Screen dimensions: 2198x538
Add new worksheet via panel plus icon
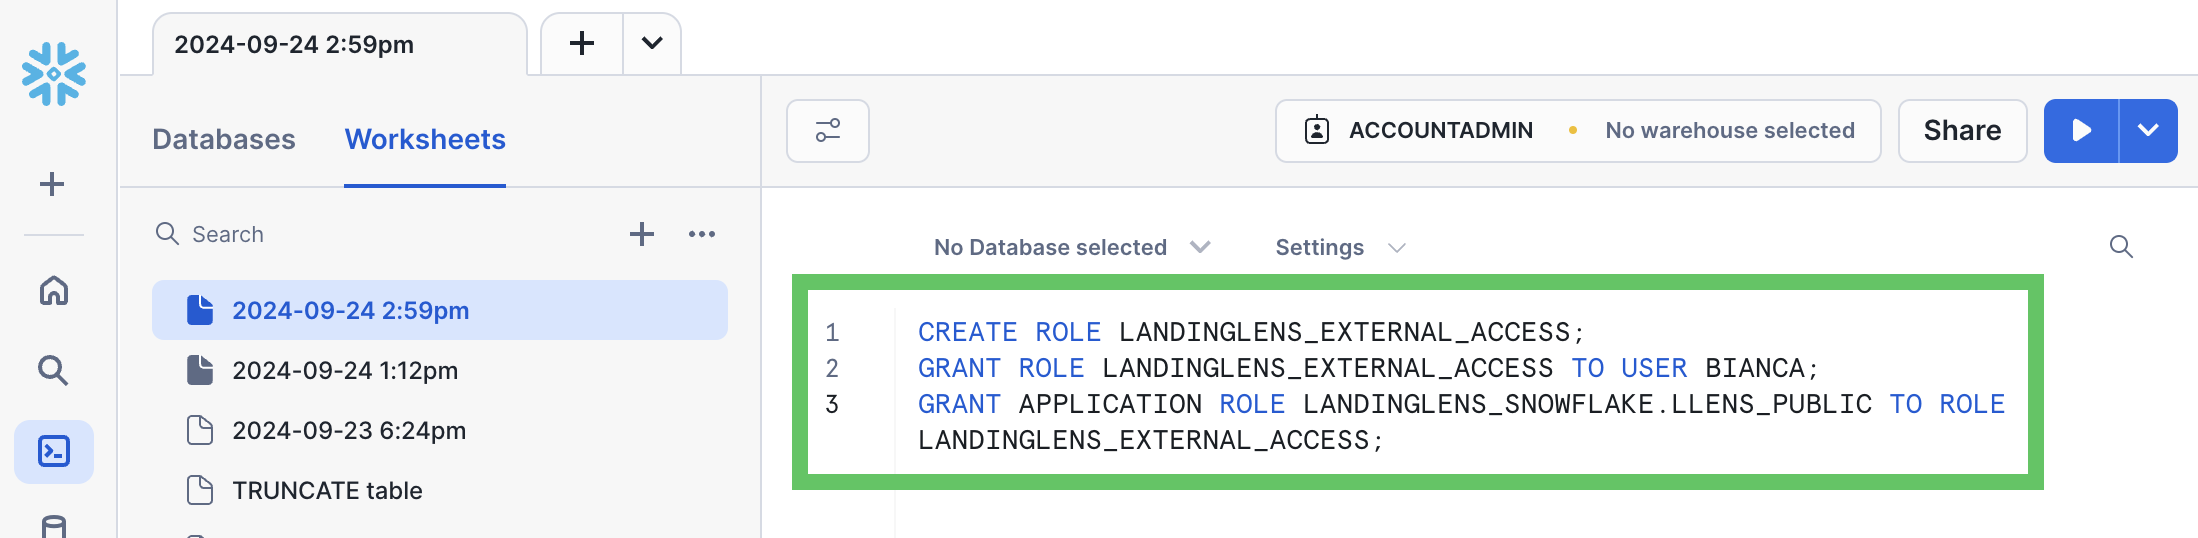point(642,234)
